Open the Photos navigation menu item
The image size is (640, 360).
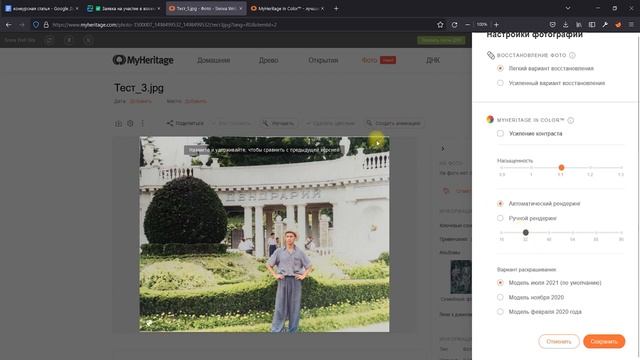tap(369, 60)
